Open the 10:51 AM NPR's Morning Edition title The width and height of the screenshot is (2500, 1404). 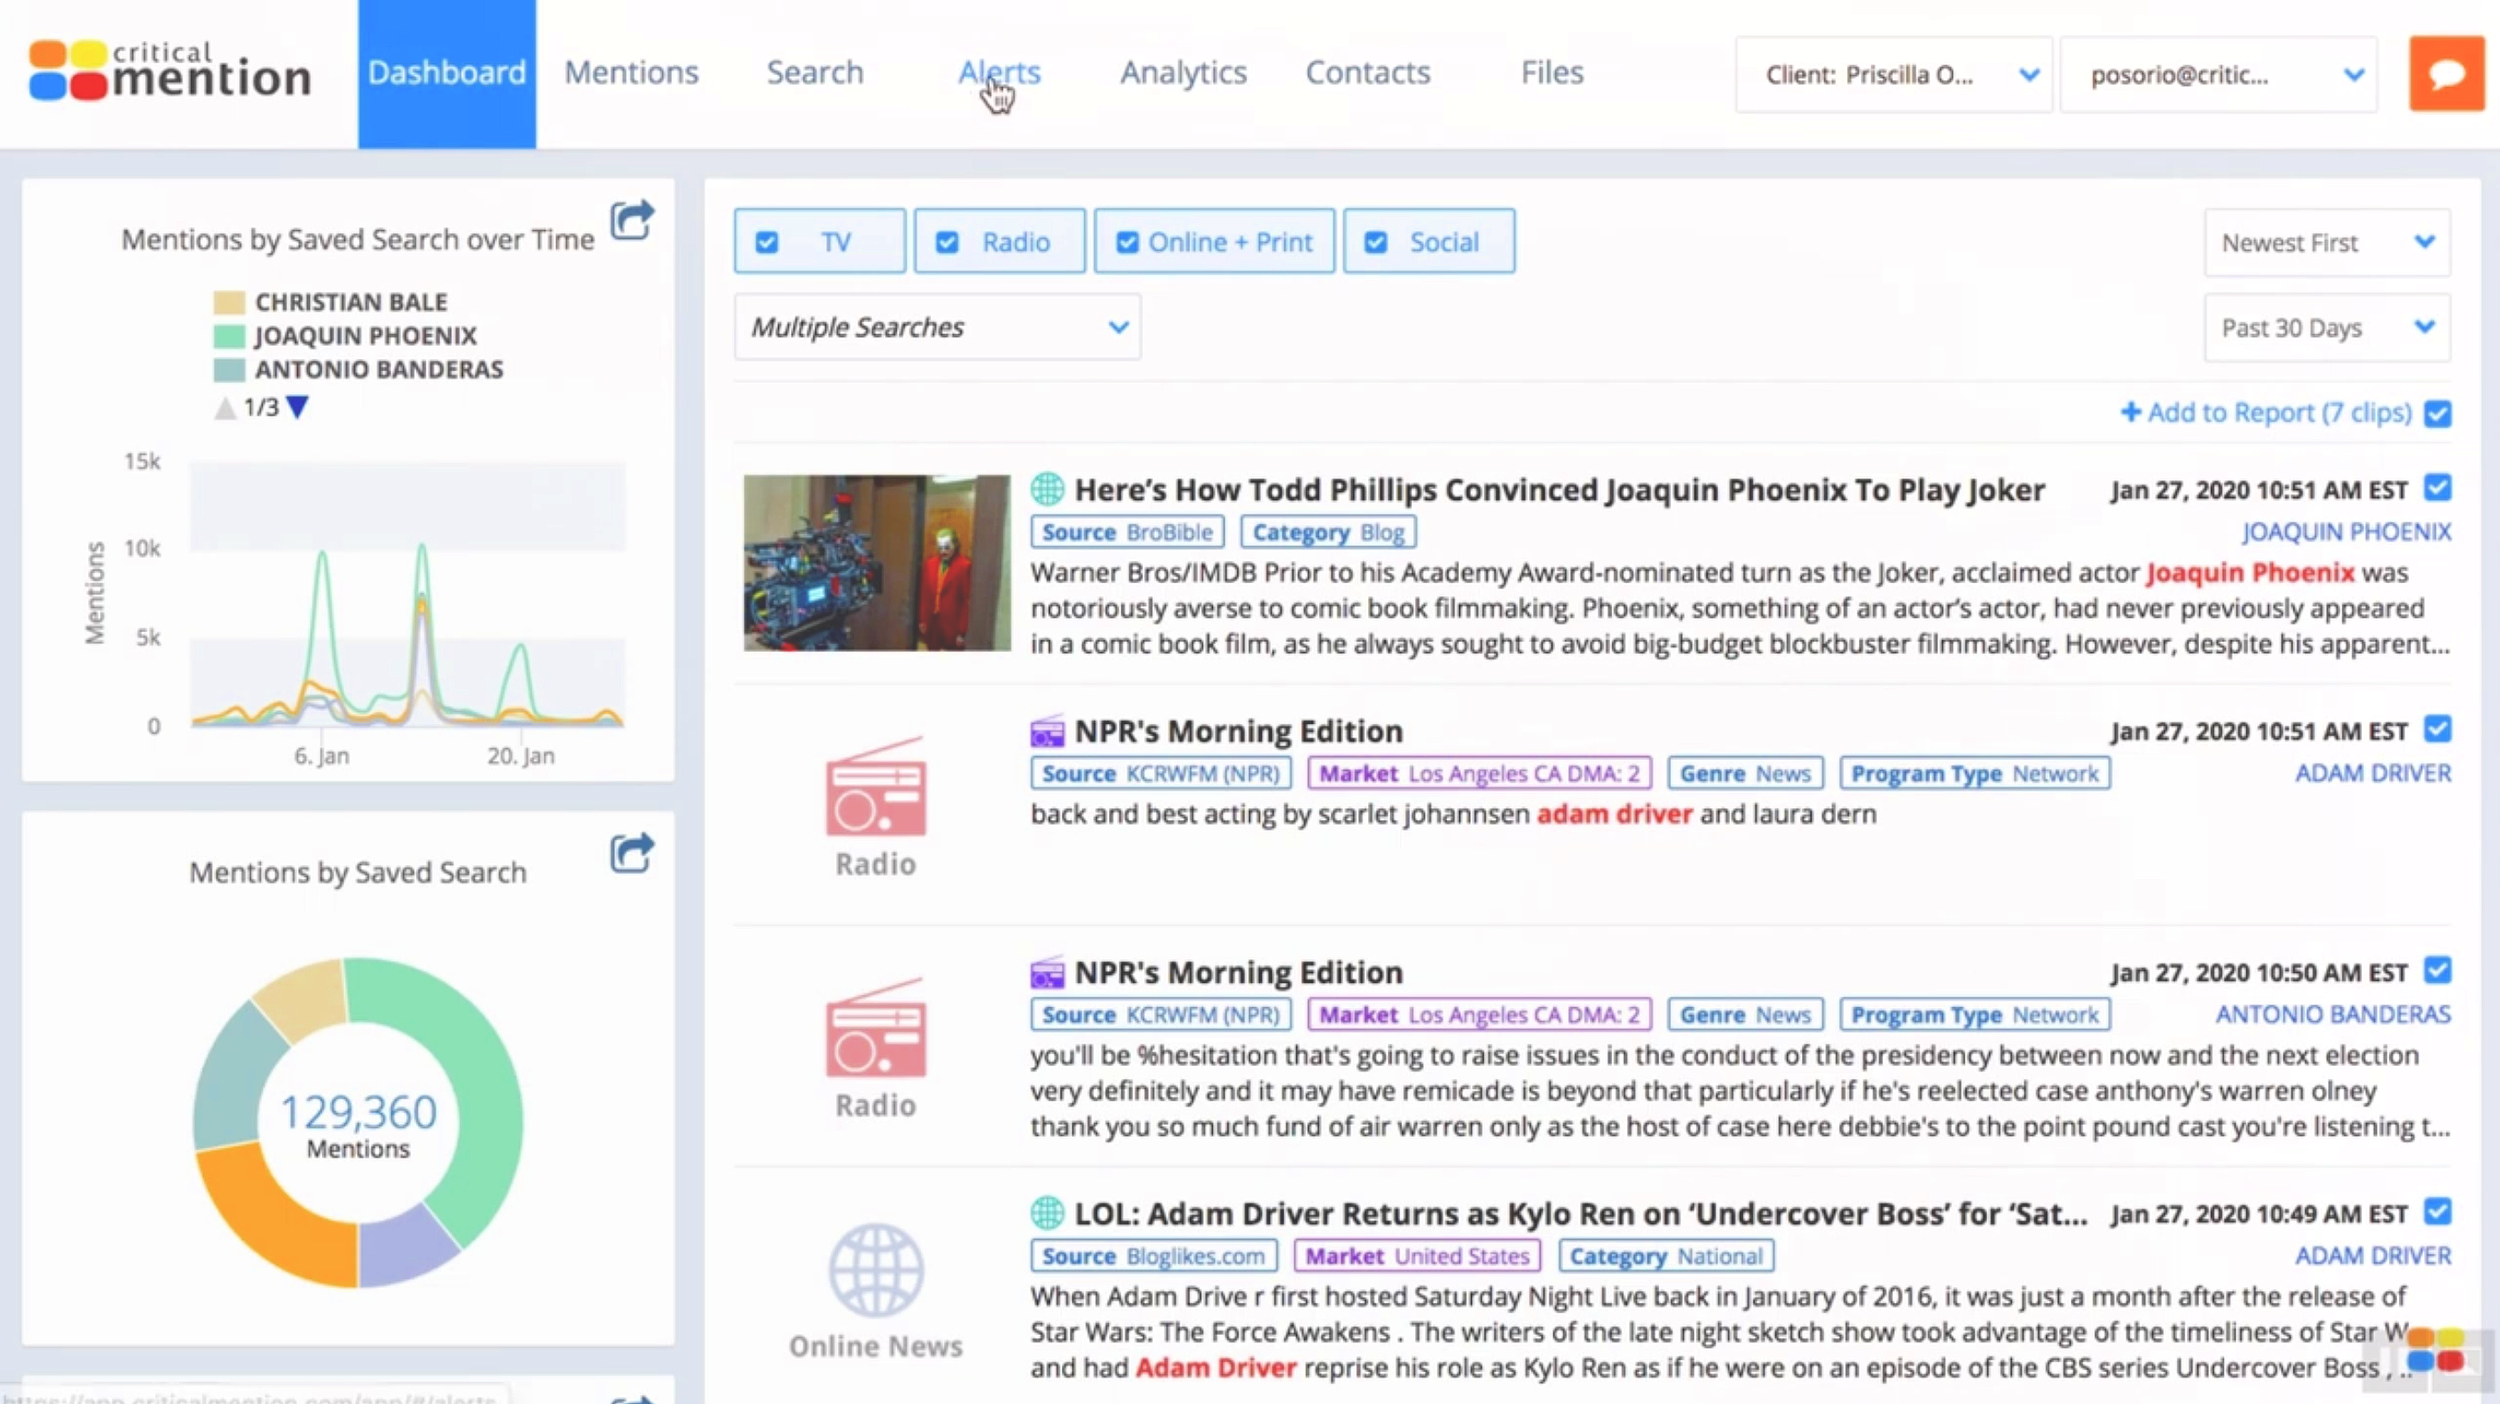pyautogui.click(x=1238, y=731)
